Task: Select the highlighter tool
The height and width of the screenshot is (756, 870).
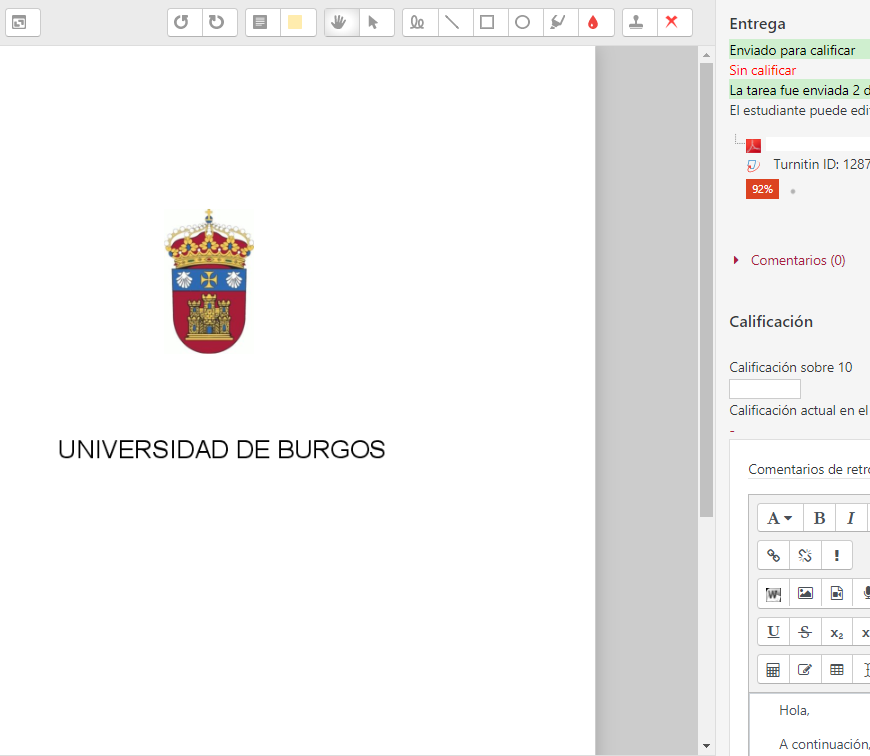Action: pyautogui.click(x=560, y=23)
